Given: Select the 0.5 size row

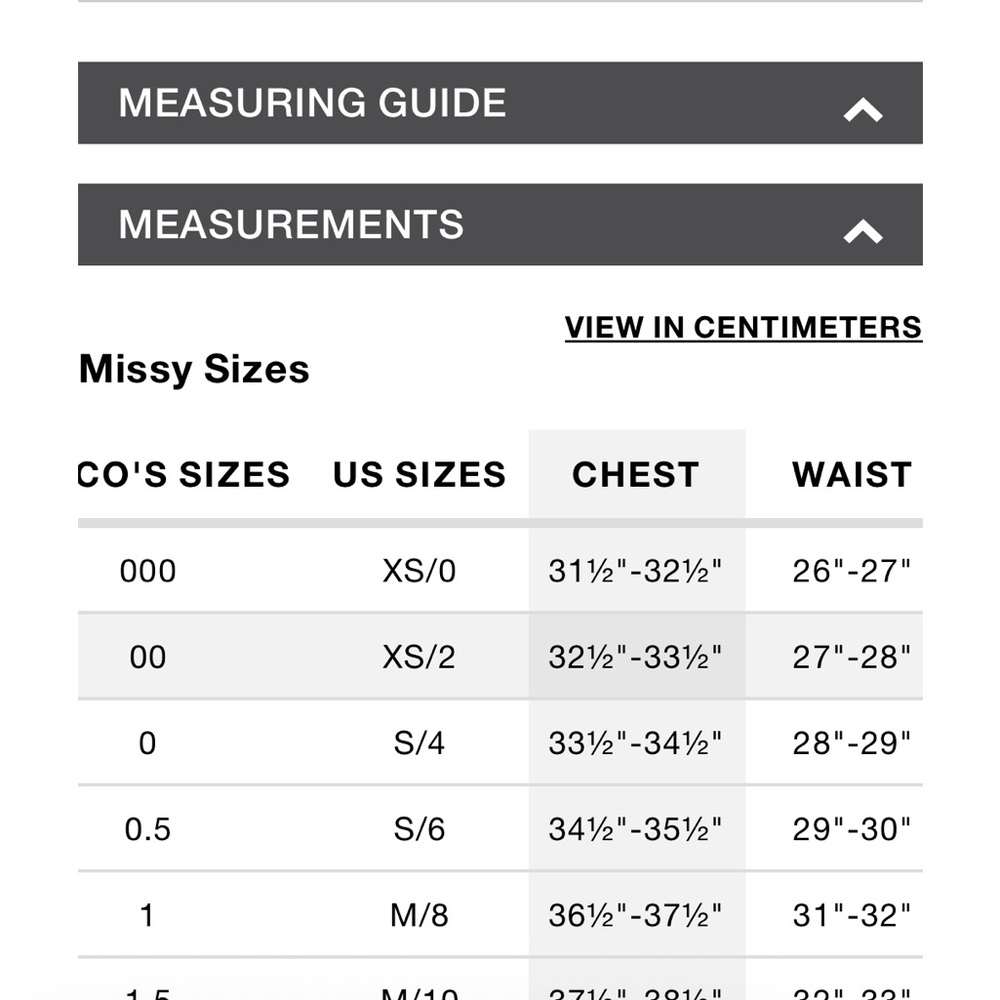Looking at the screenshot, I should click(x=500, y=828).
